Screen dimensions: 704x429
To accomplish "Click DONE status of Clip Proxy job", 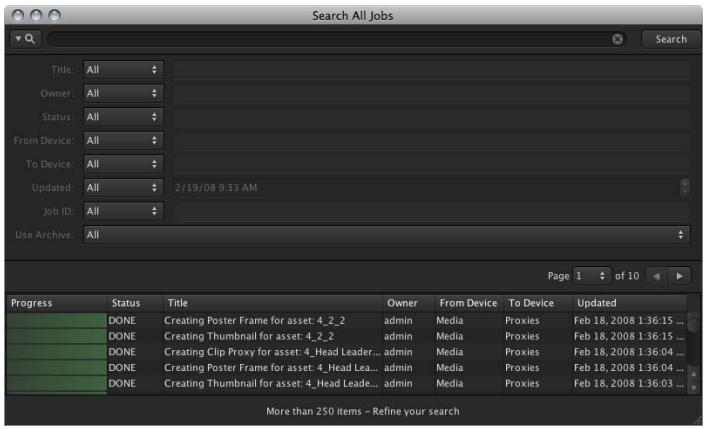I will (122, 352).
